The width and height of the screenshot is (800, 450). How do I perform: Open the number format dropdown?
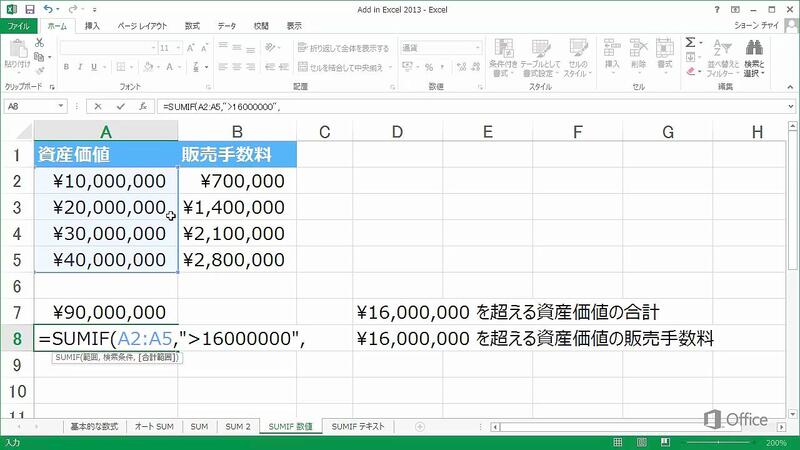point(478,48)
